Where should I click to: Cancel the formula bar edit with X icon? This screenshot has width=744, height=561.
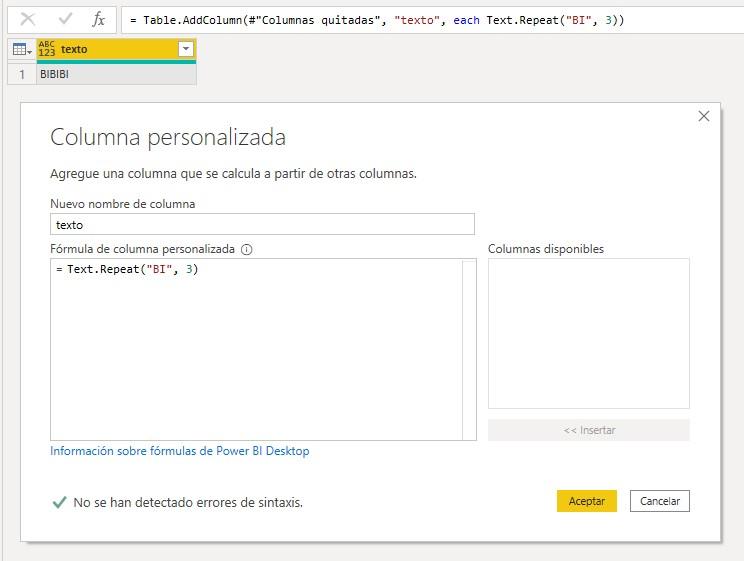pyautogui.click(x=28, y=19)
